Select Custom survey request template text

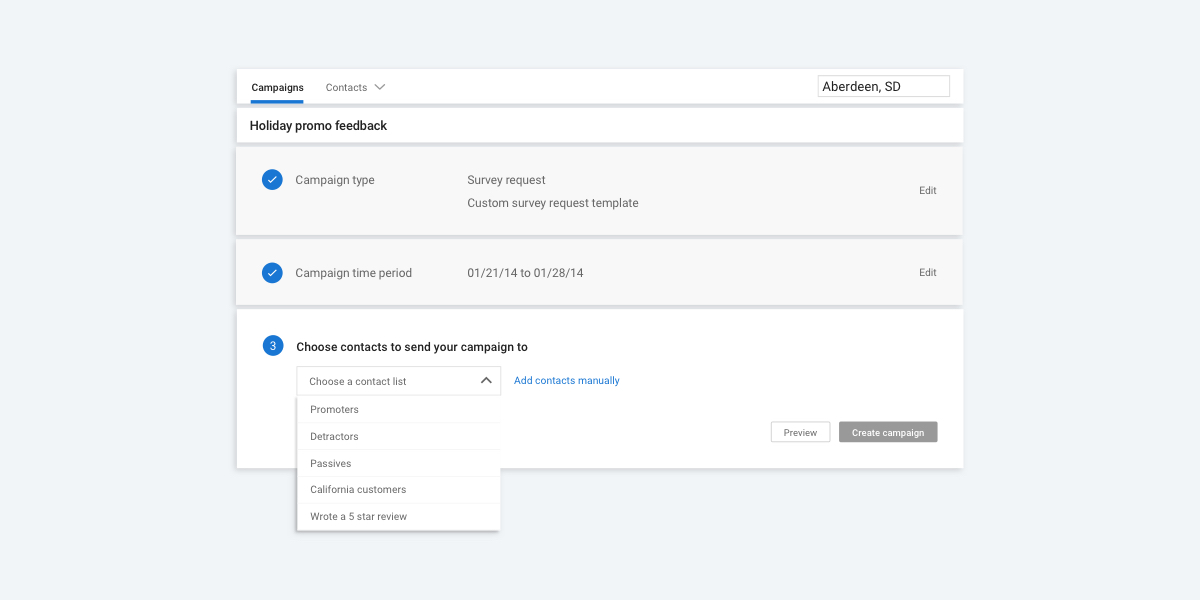(553, 203)
